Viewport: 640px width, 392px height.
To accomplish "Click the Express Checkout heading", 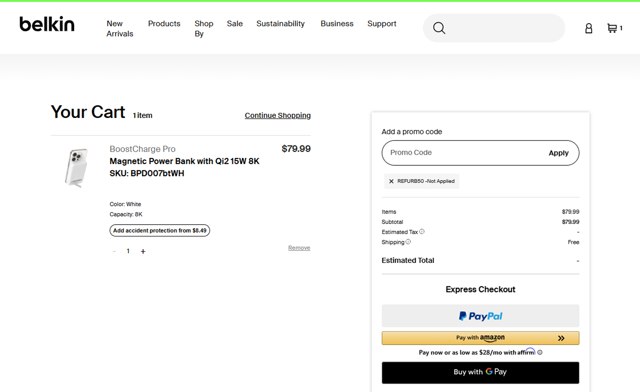I will 480,290.
